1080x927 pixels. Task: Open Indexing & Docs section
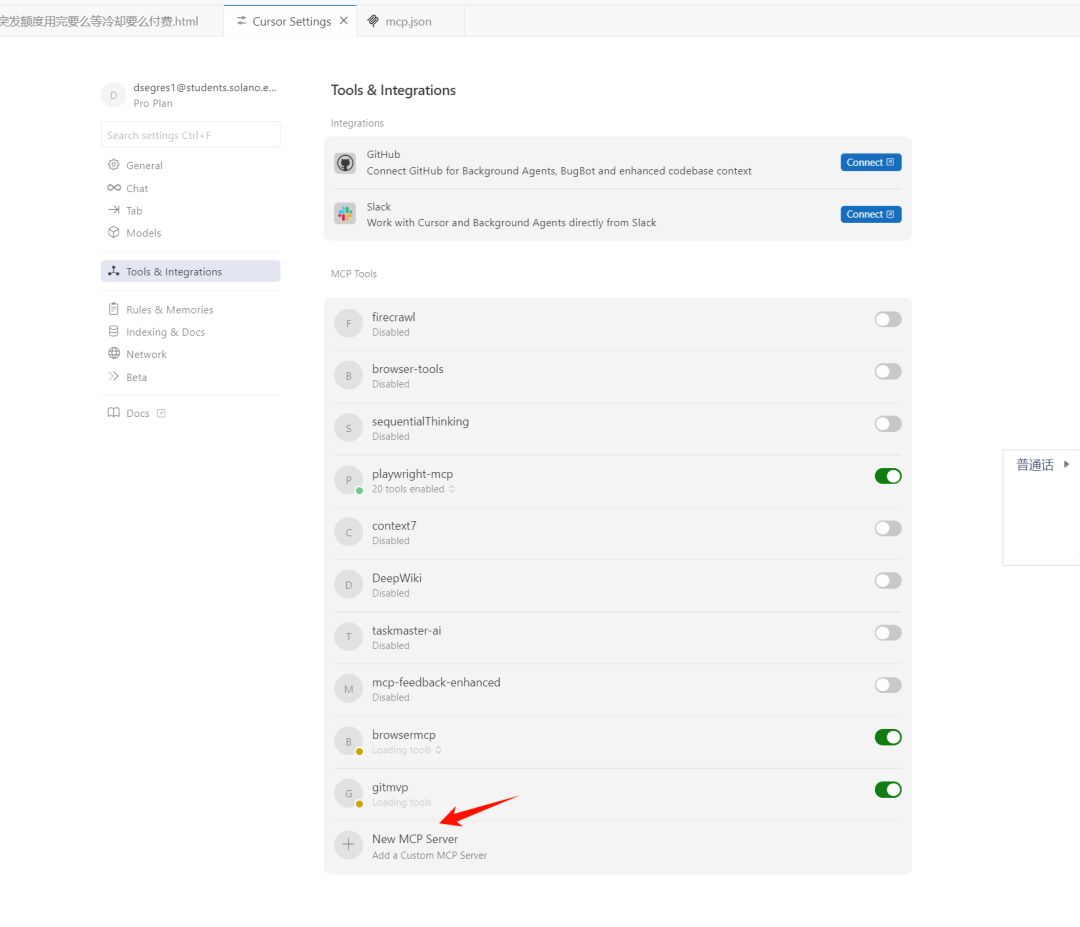pos(191,332)
